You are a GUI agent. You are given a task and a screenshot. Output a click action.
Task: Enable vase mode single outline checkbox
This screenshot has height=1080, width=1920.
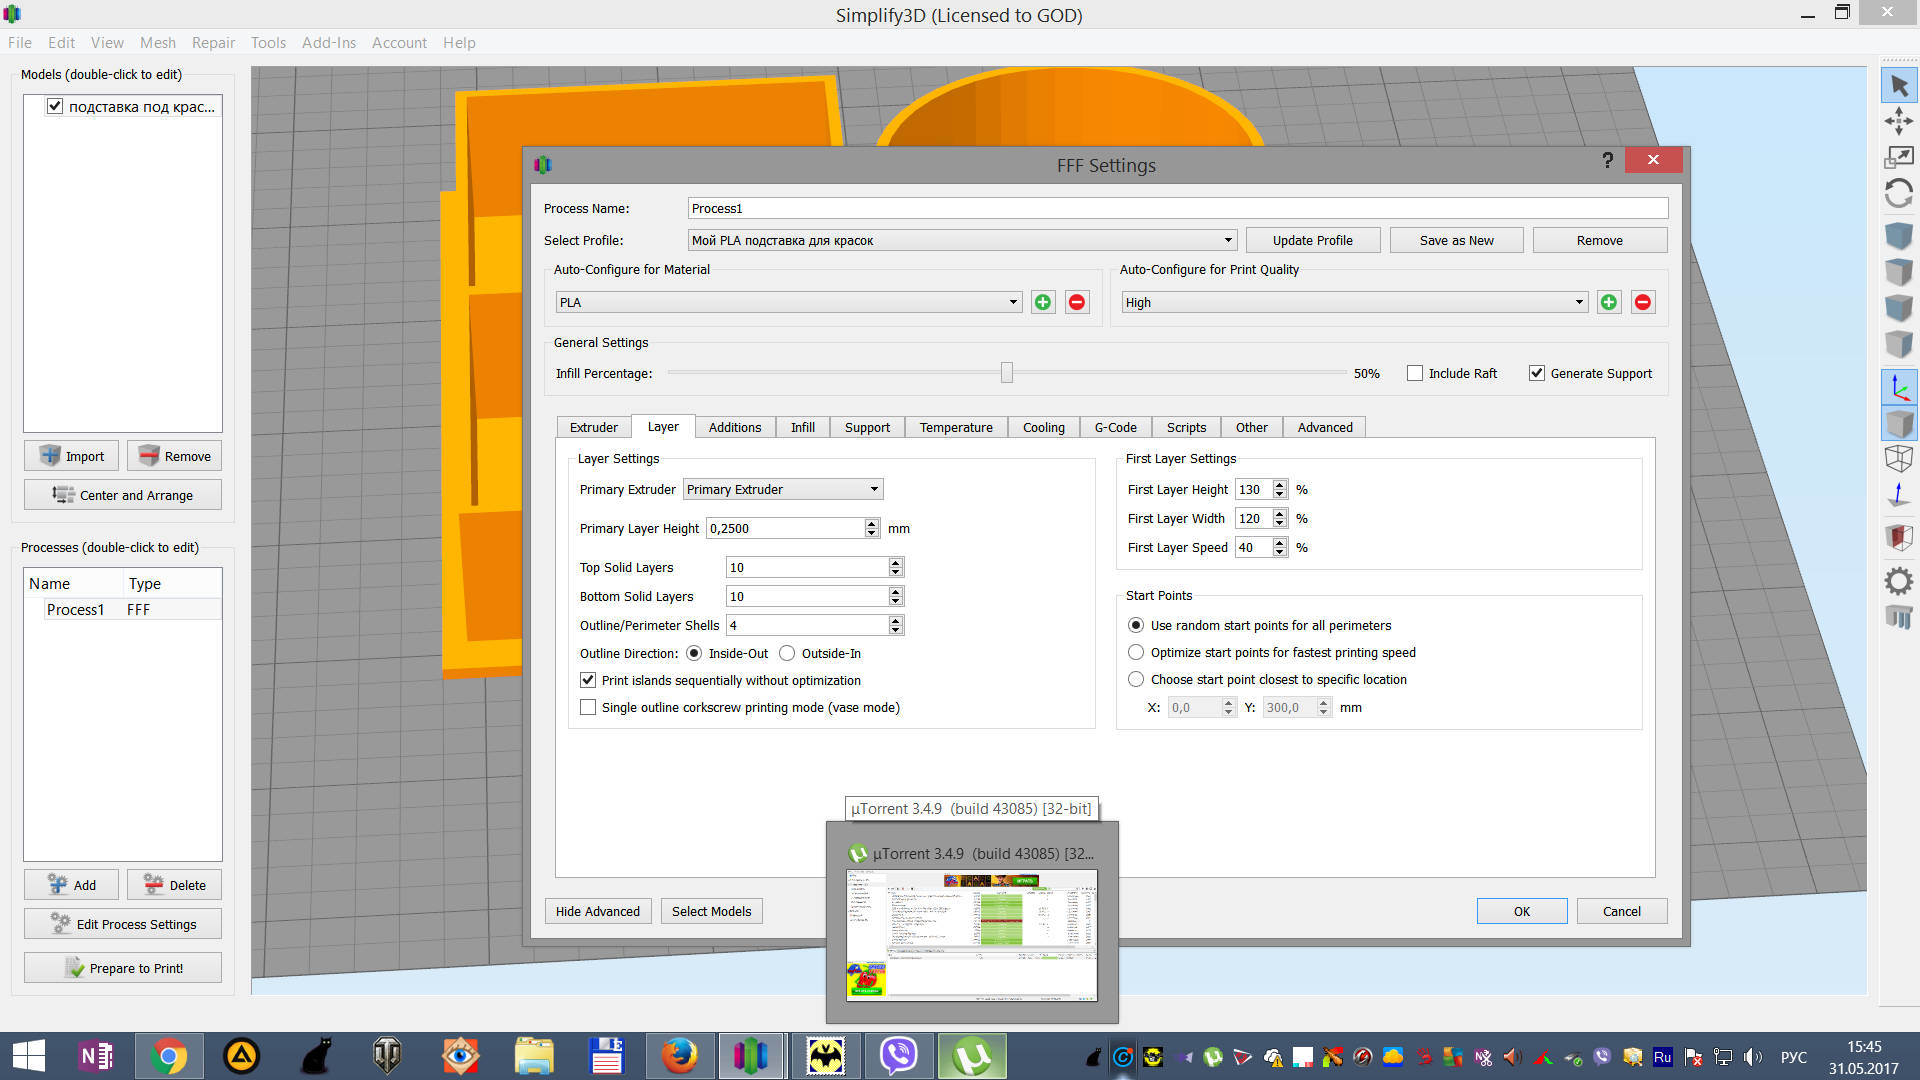coord(588,707)
